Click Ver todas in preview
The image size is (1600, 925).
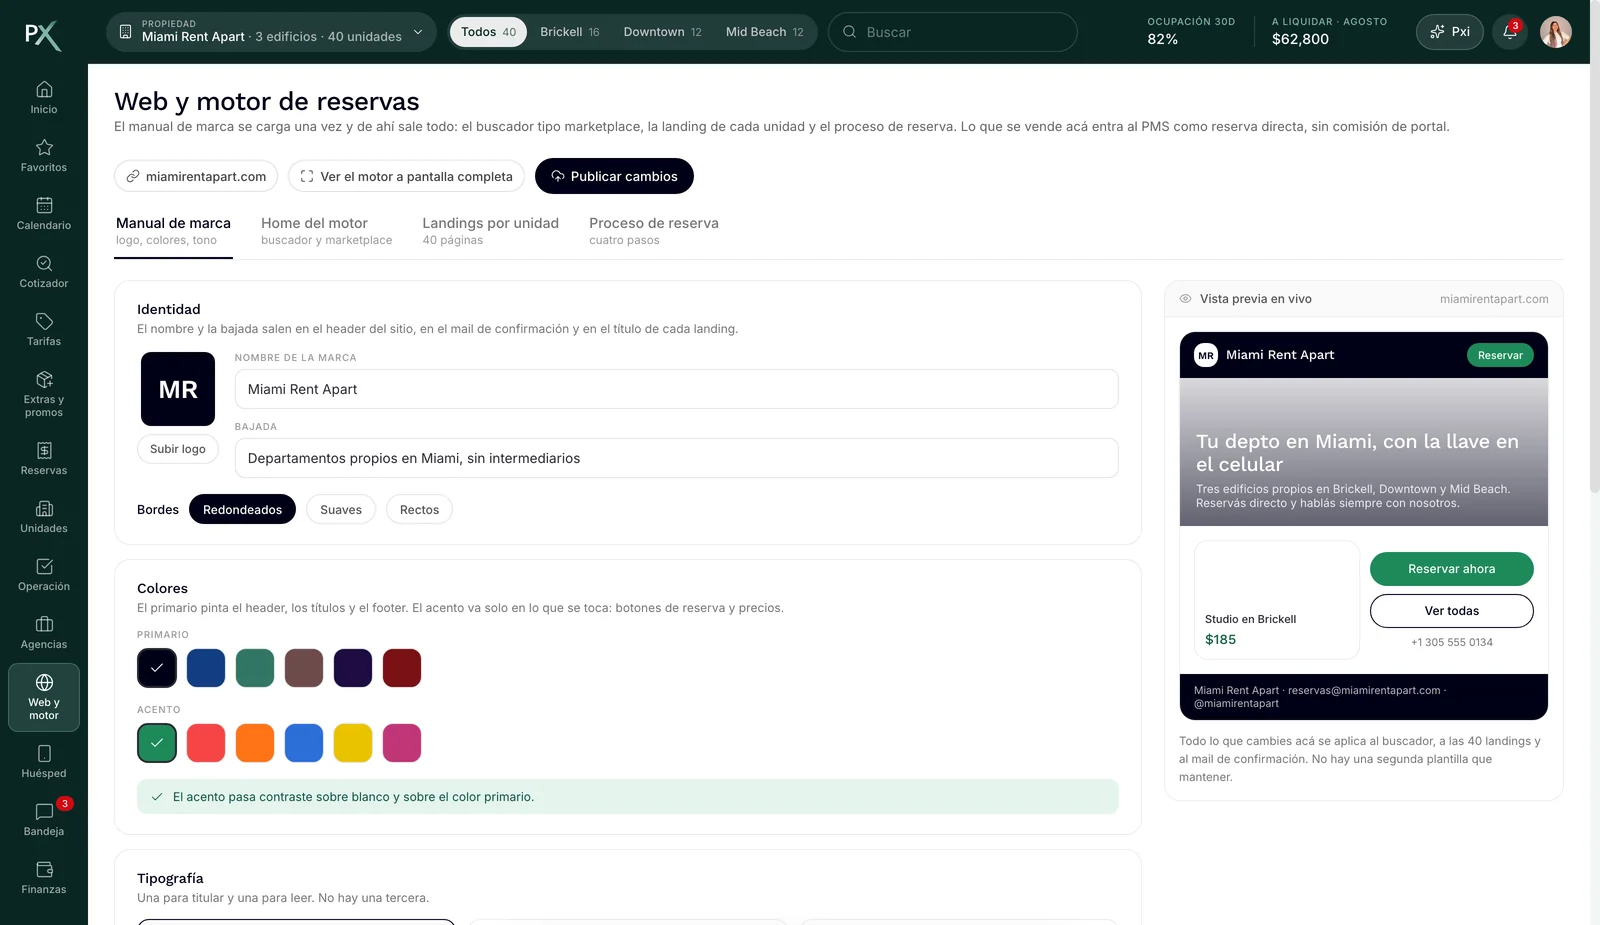tap(1452, 611)
